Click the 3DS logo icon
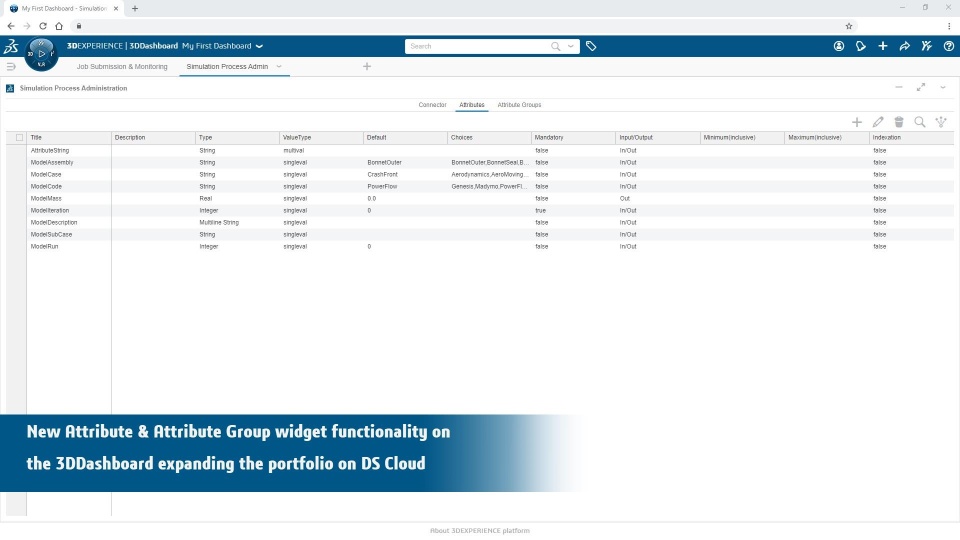 11,46
